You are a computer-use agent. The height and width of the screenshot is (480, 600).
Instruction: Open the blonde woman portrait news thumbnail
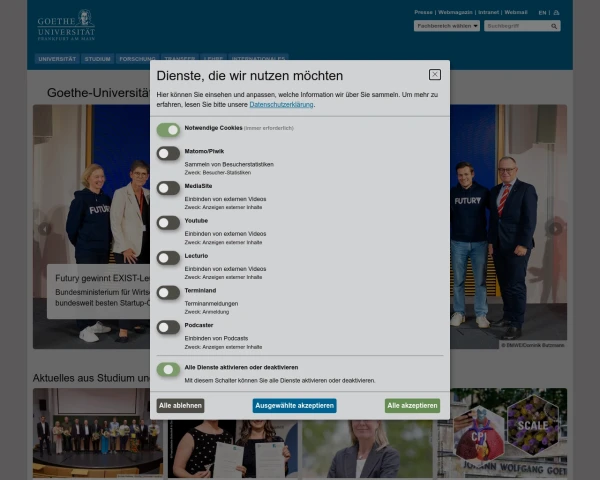(x=367, y=449)
